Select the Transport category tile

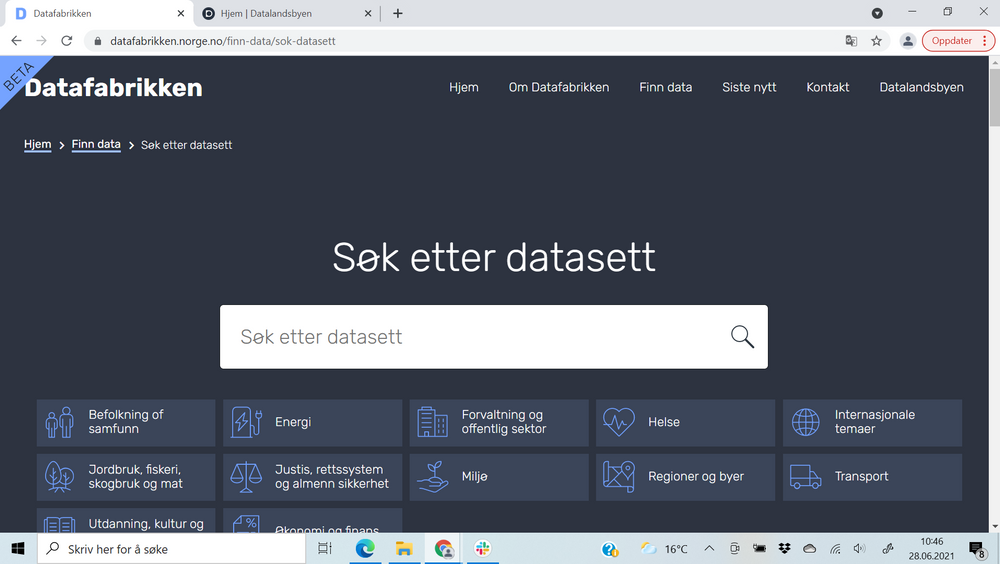point(872,477)
